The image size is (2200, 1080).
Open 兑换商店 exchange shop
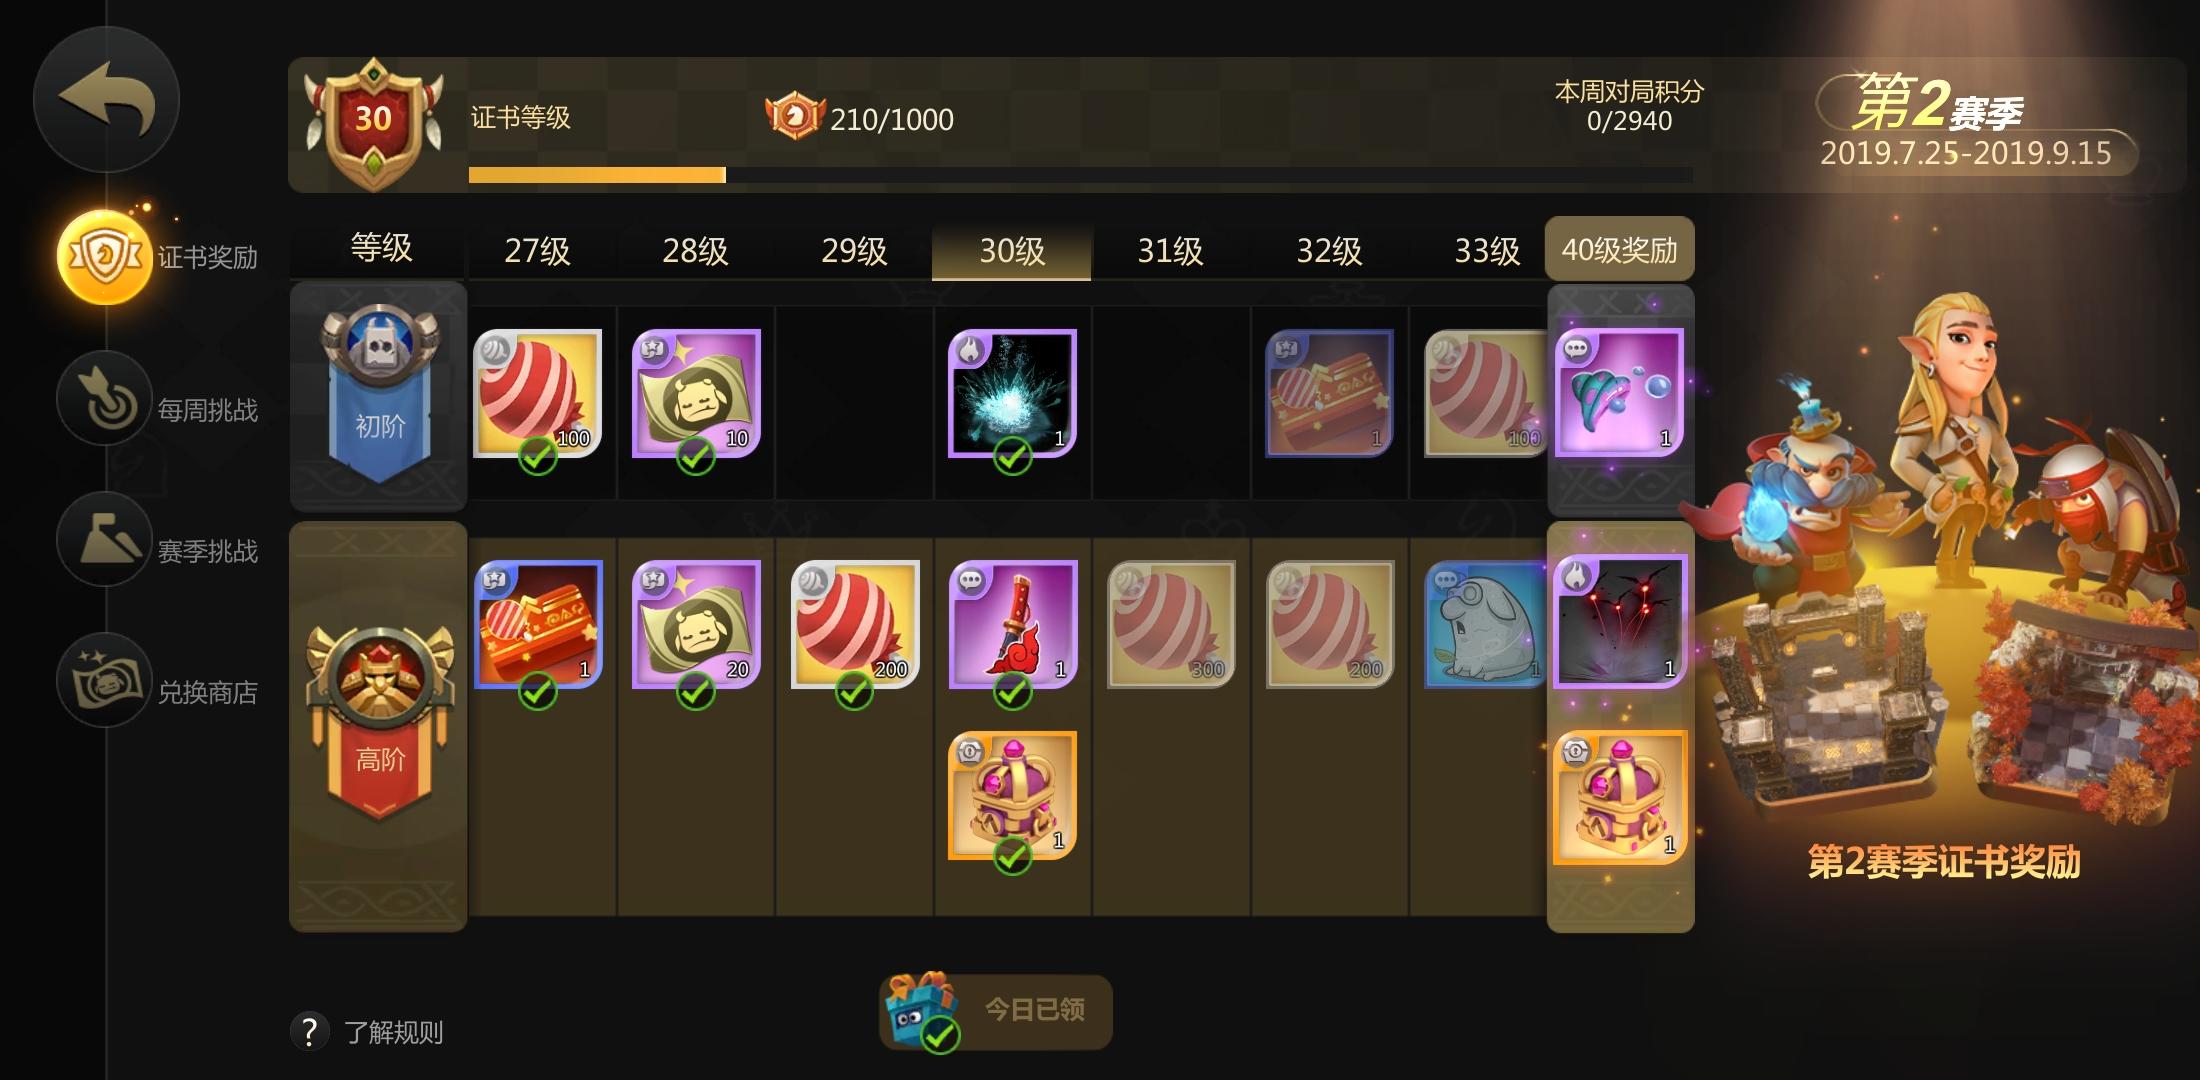coord(160,681)
